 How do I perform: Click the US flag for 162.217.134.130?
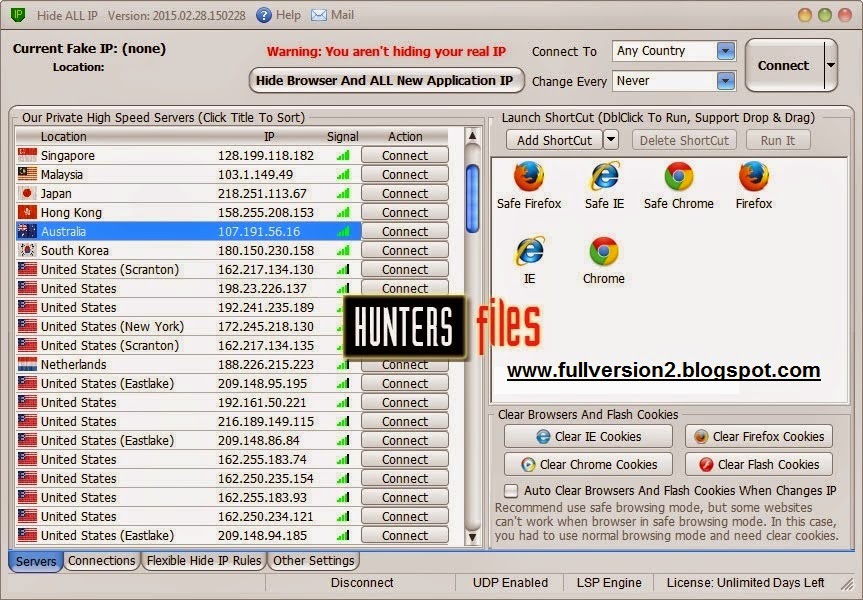27,269
